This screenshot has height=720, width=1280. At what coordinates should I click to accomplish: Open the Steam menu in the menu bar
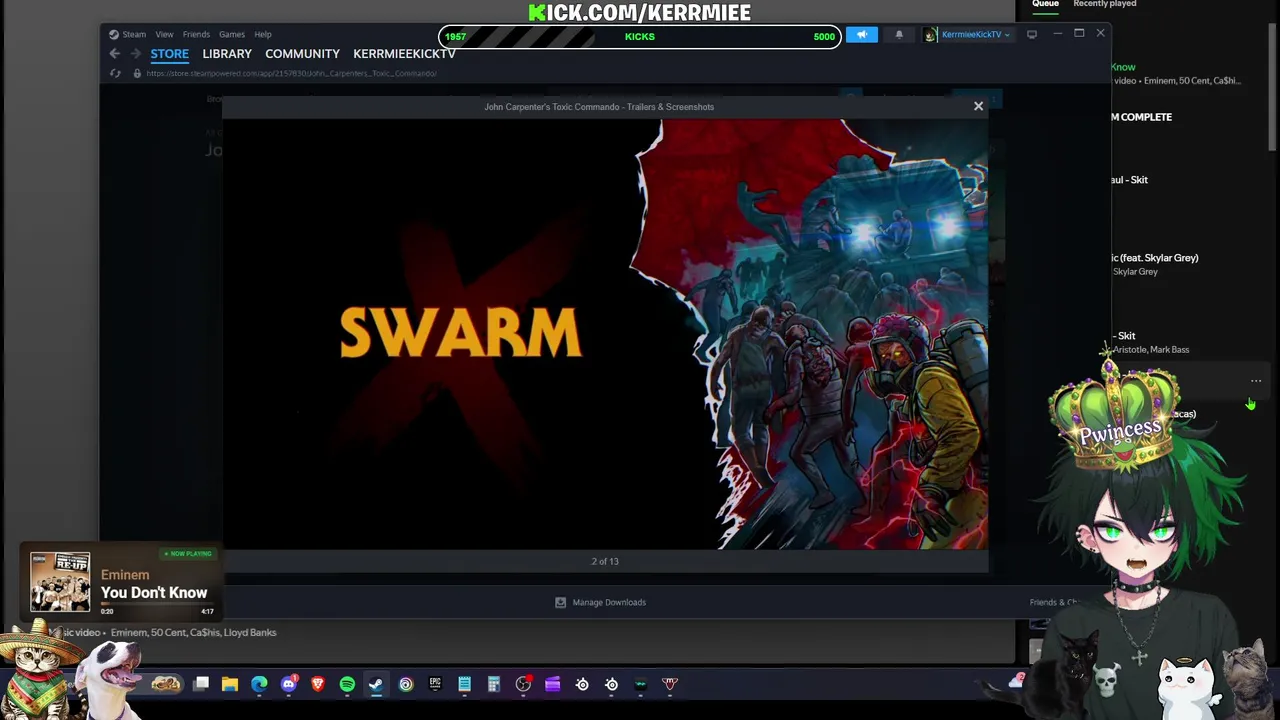[x=134, y=34]
